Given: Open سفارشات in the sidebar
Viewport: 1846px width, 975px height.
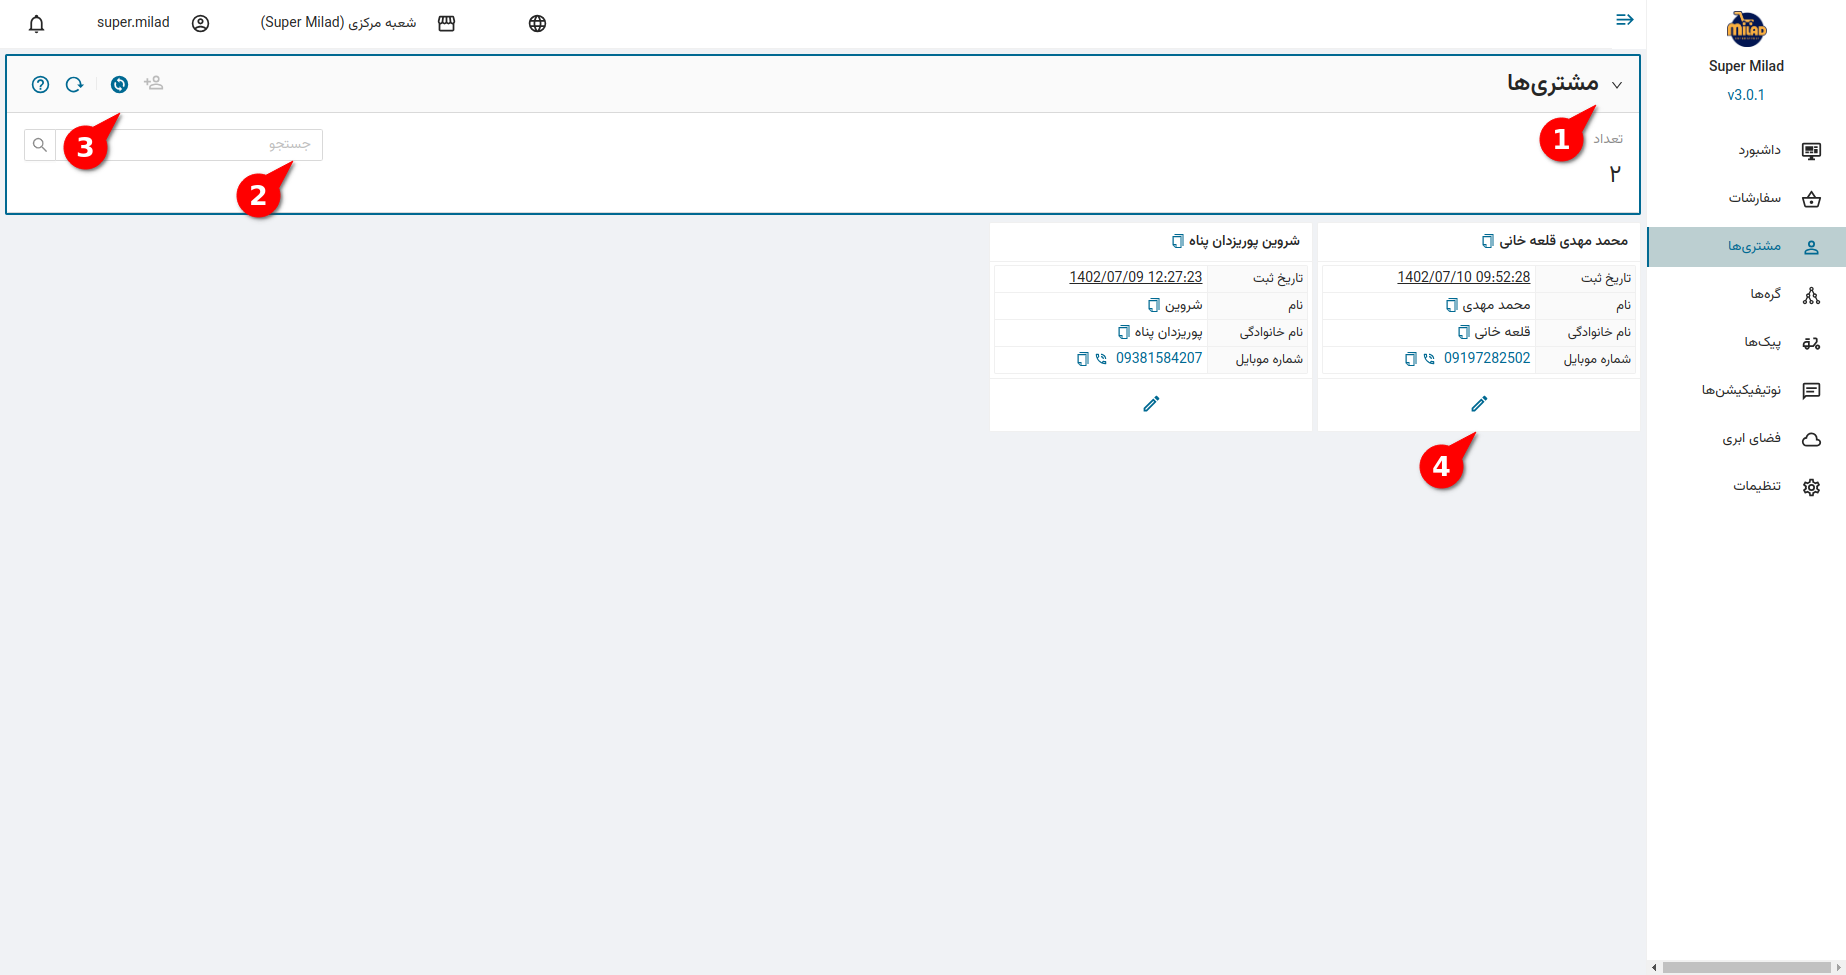Looking at the screenshot, I should click(x=1755, y=198).
